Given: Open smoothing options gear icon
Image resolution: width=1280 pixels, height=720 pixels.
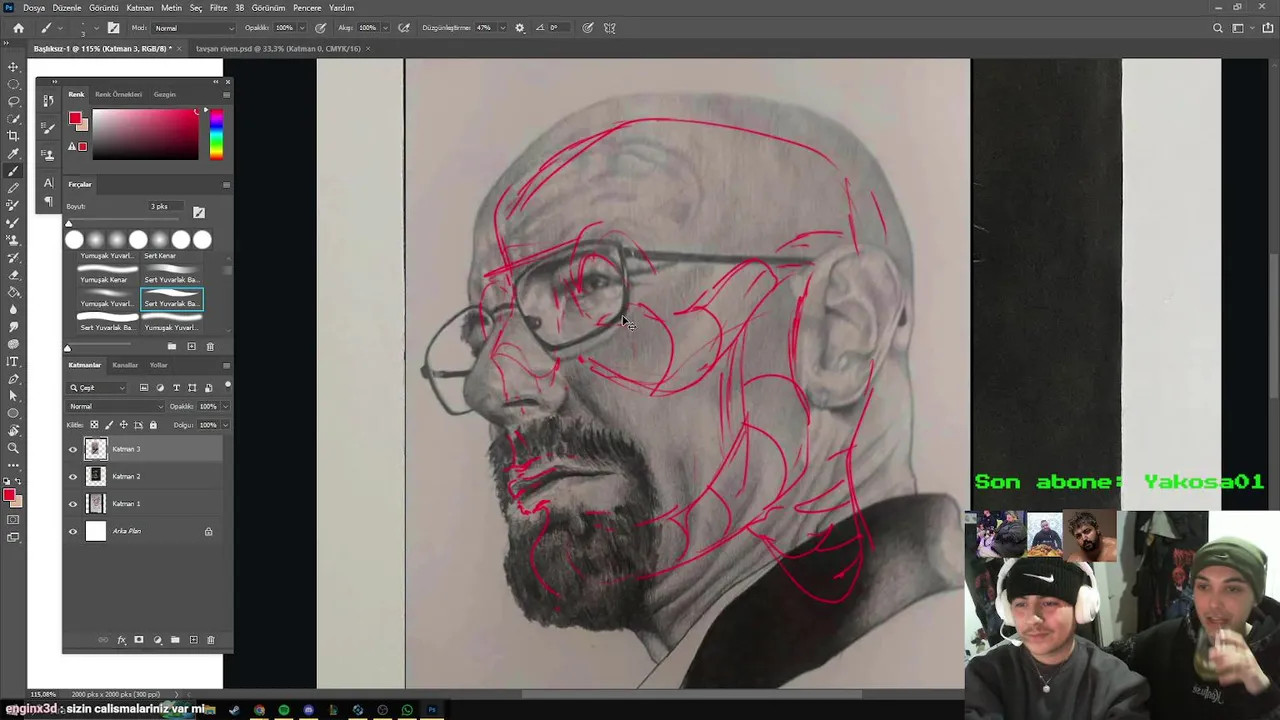Looking at the screenshot, I should (519, 28).
